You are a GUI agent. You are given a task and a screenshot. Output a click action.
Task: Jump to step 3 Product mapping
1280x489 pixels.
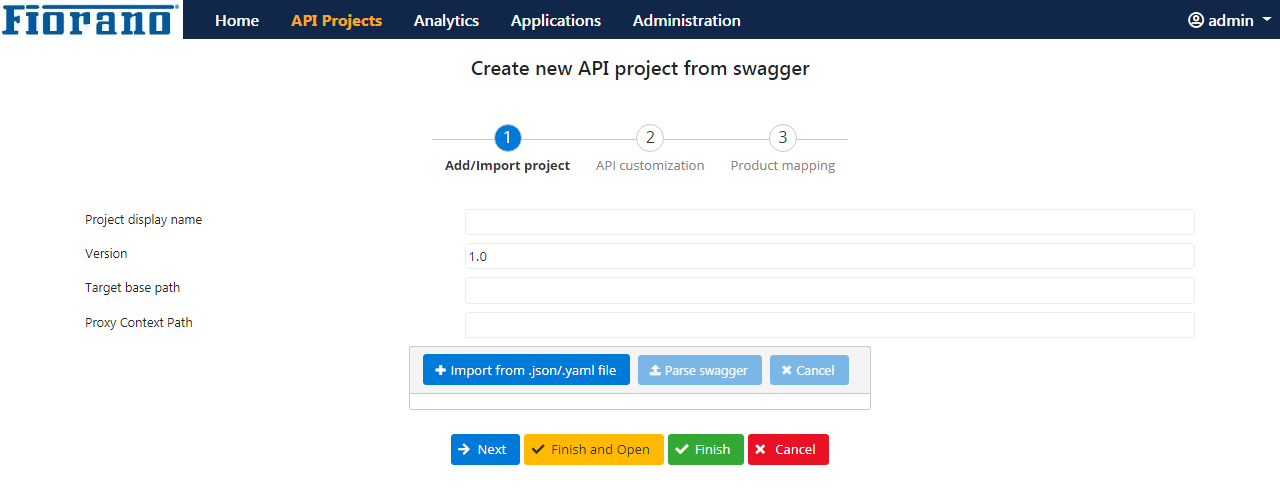pos(782,138)
